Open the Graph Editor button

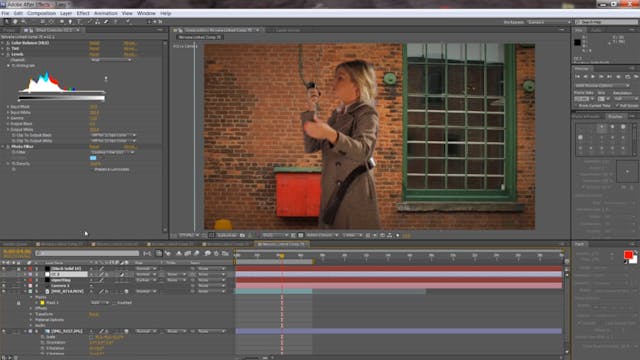[x=225, y=253]
